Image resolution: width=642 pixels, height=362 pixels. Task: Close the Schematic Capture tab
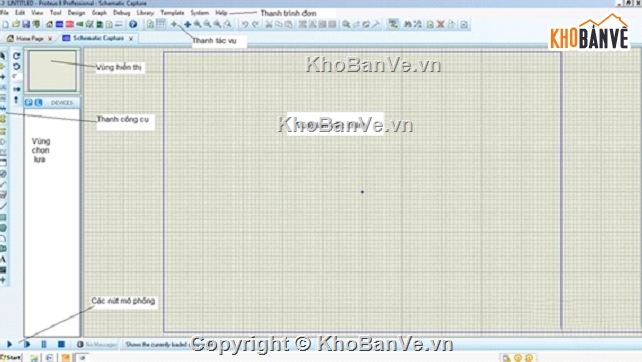pos(131,38)
